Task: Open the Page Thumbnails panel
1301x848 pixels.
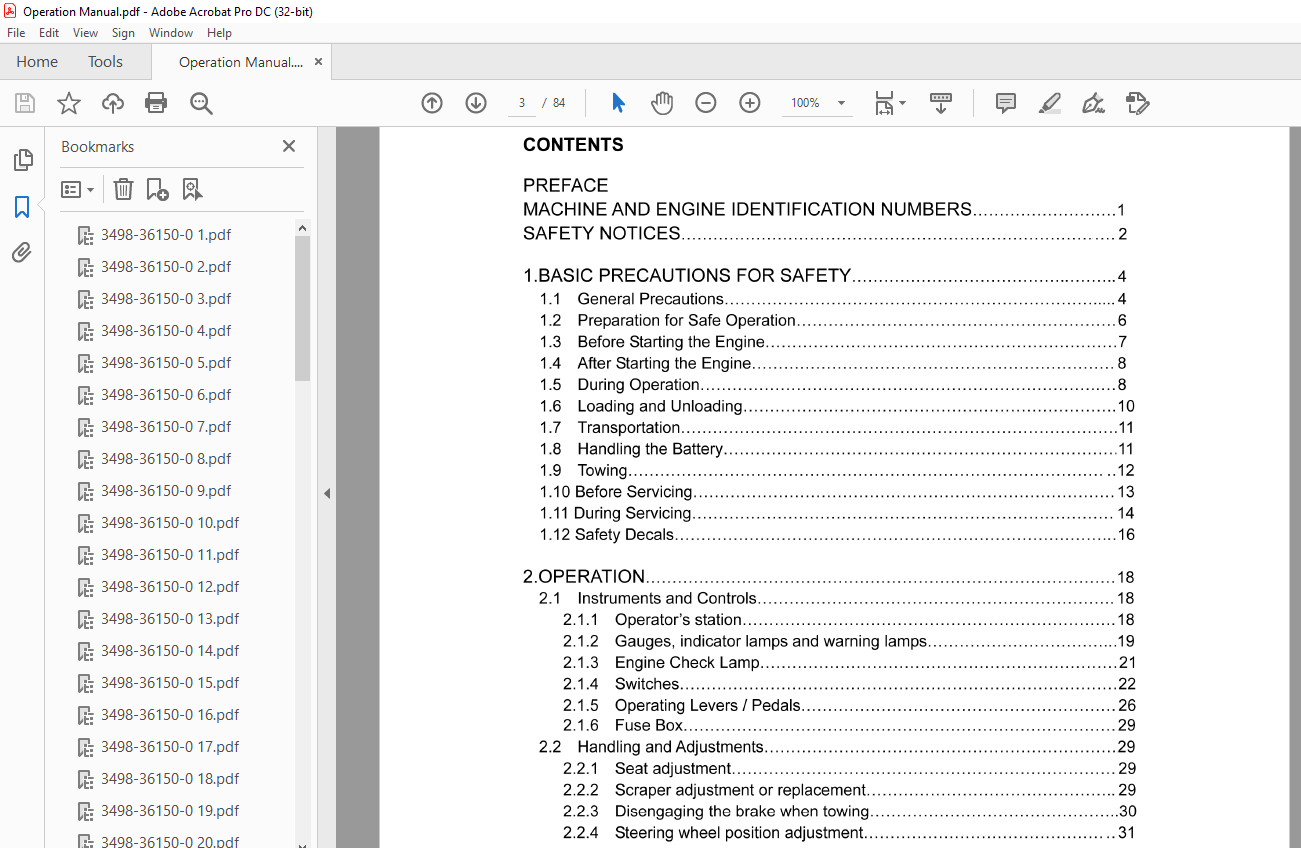Action: (x=22, y=160)
